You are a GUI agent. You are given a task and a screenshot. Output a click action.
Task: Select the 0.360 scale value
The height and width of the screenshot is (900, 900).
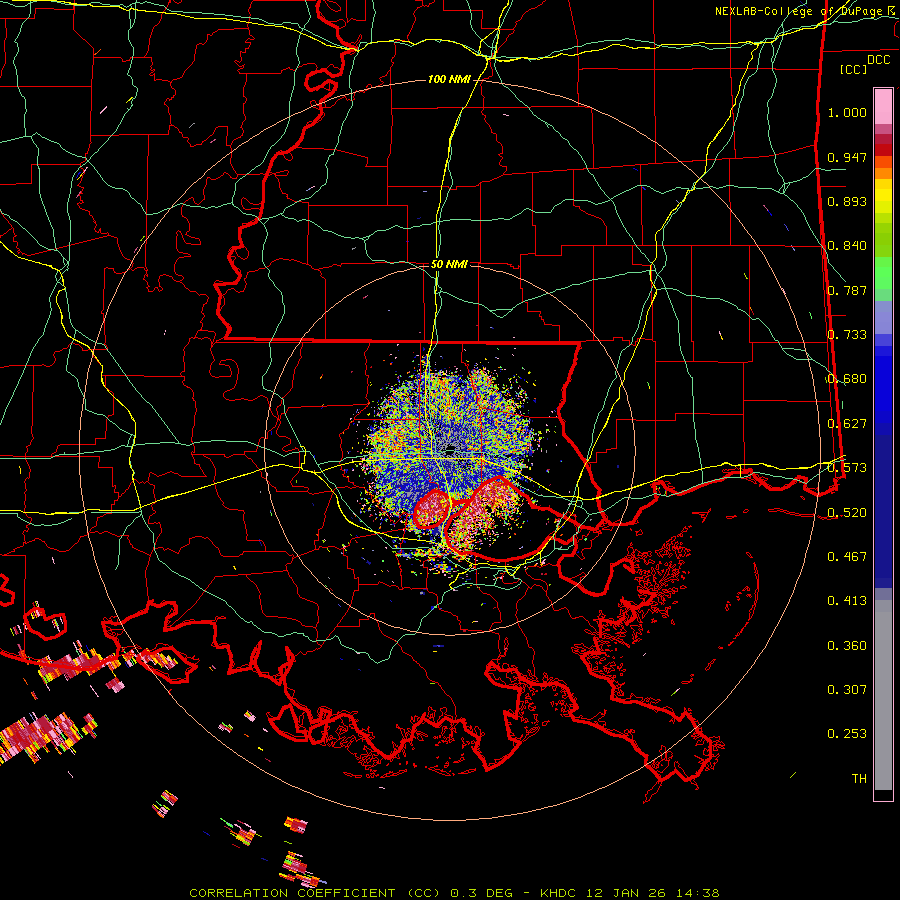[x=847, y=646]
